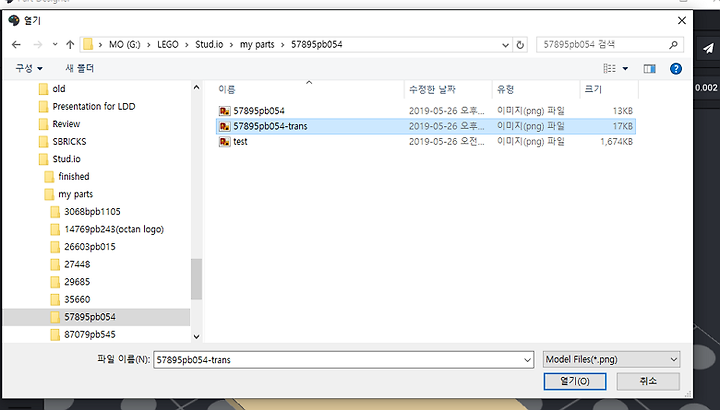Viewport: 720px width, 410px height.
Task: Jump to my parts in breadcrumb
Action: coord(257,45)
